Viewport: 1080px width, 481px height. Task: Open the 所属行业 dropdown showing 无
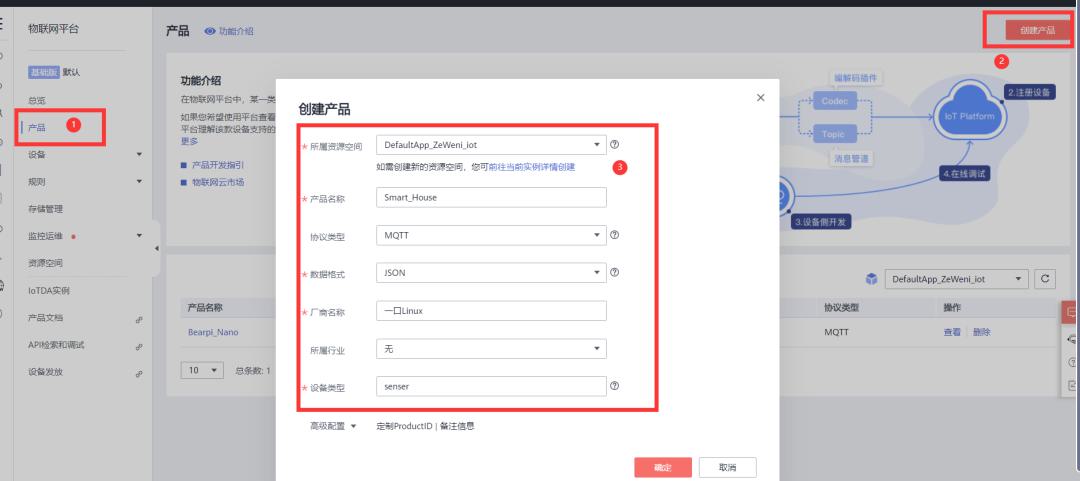491,349
